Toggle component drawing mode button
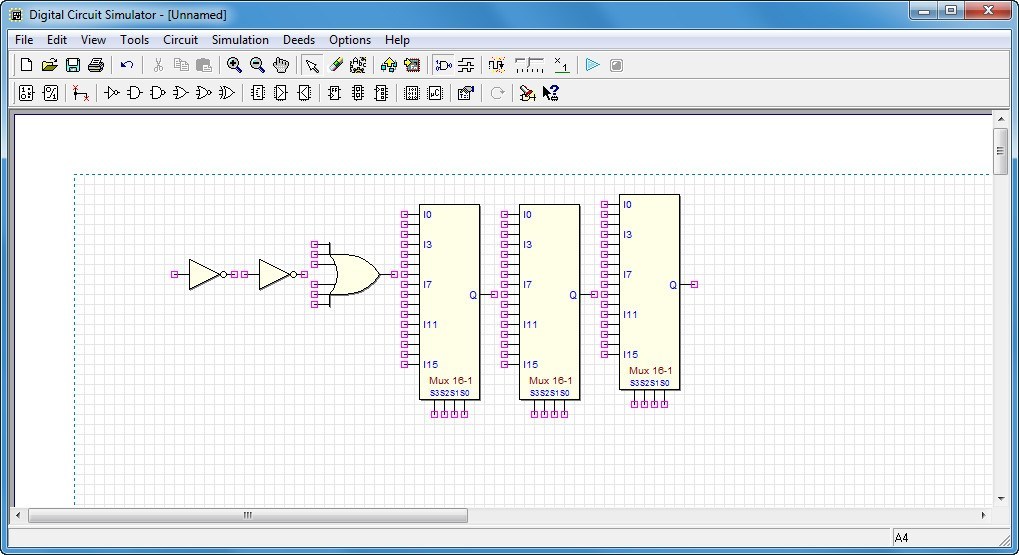 tap(443, 65)
